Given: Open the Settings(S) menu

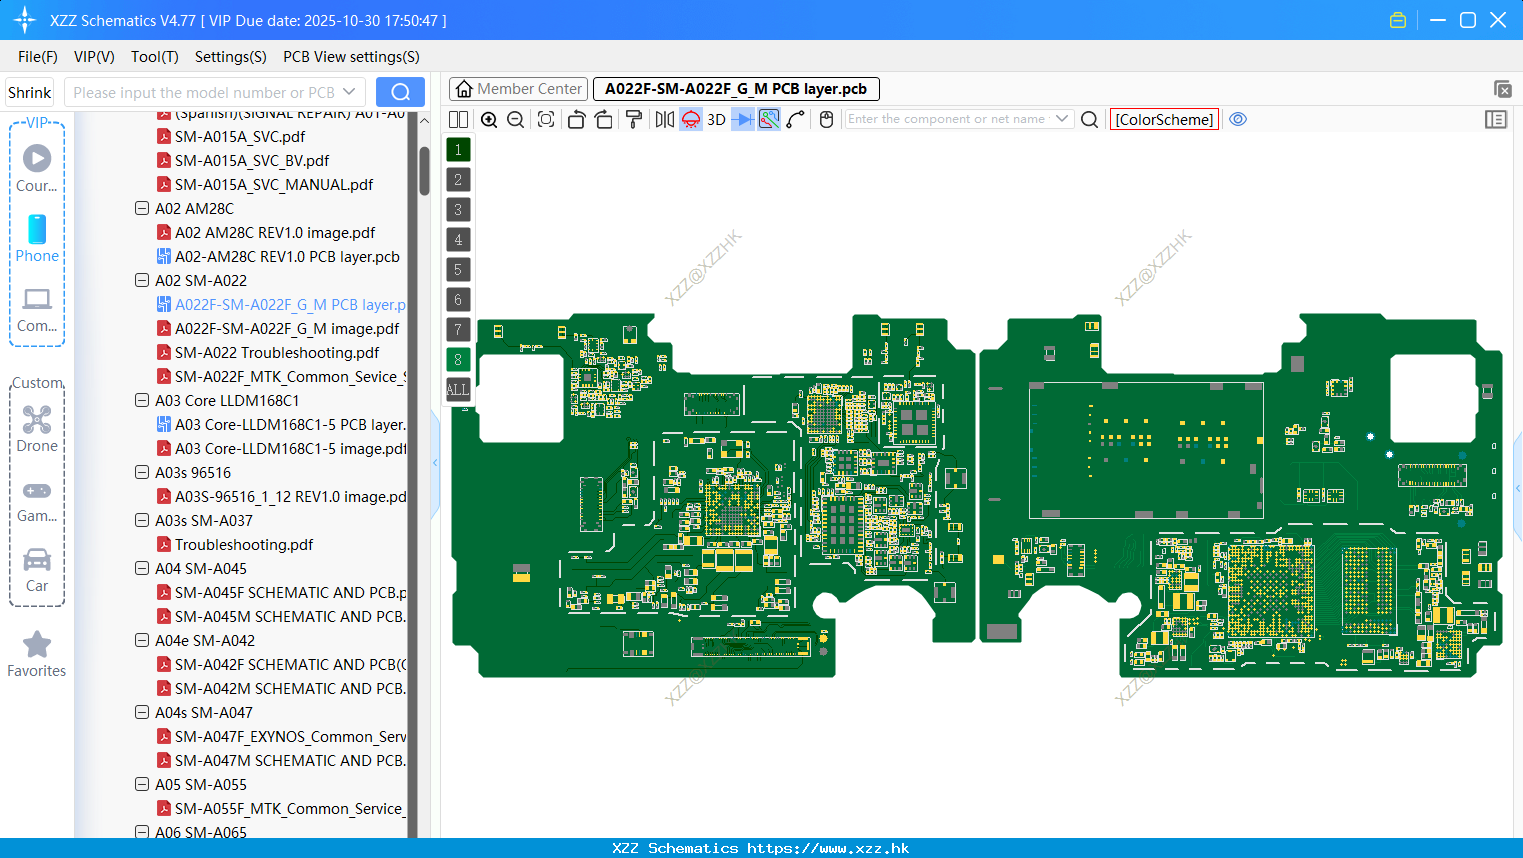Looking at the screenshot, I should click(x=231, y=57).
